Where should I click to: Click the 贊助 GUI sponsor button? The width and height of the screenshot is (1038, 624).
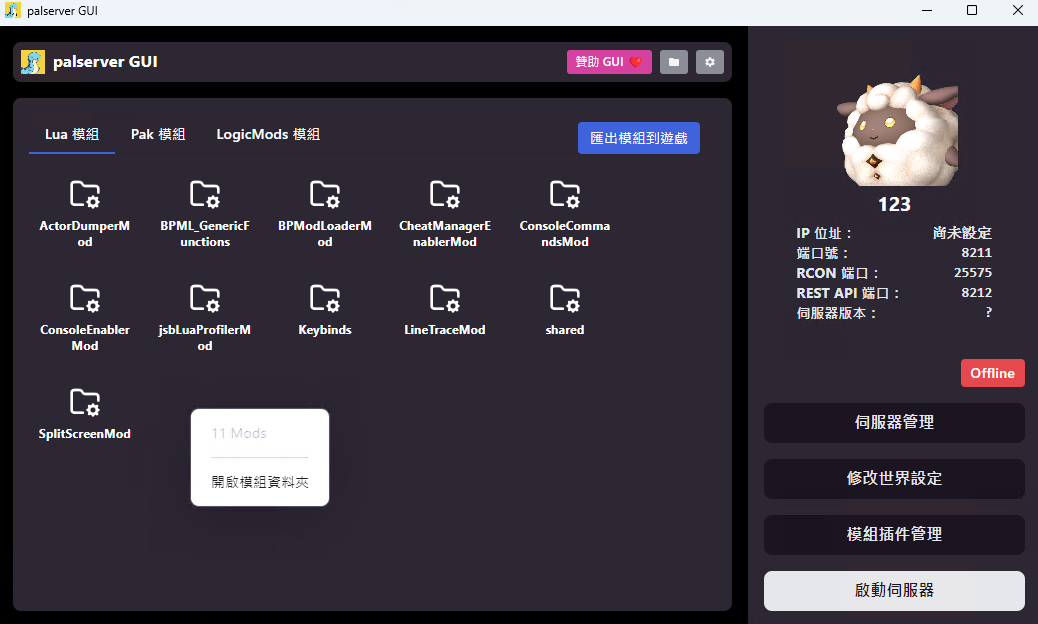(x=609, y=62)
